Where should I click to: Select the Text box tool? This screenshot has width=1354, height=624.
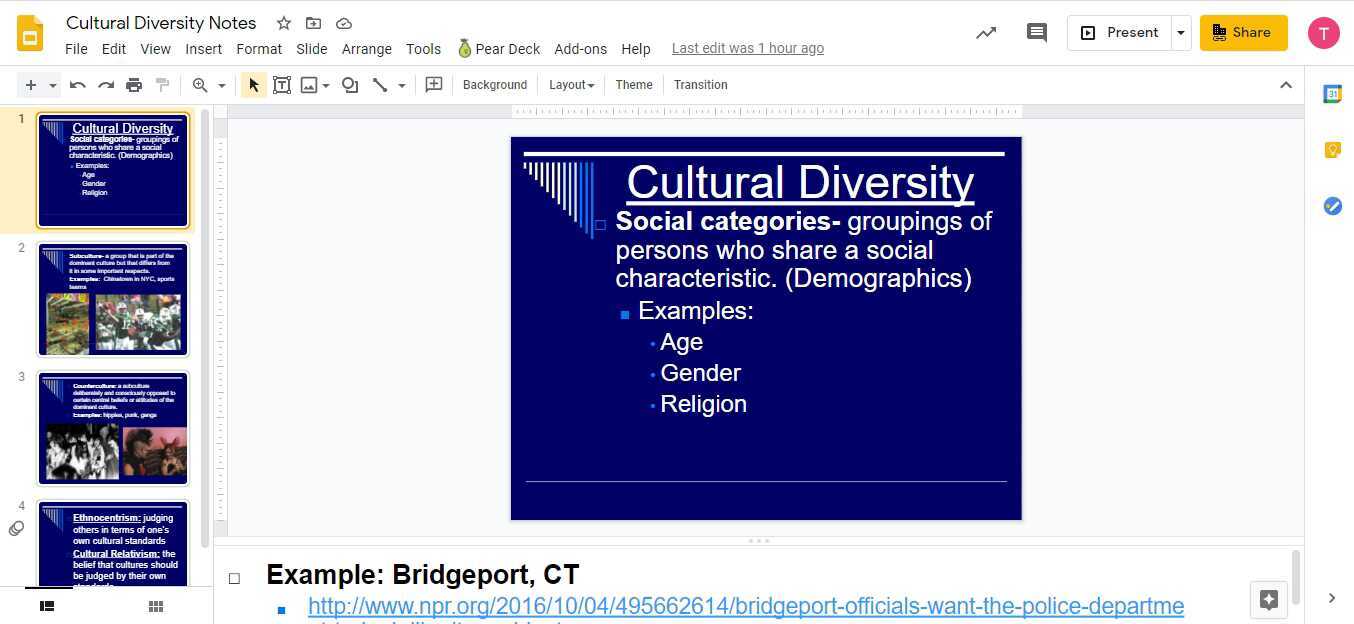coord(282,85)
